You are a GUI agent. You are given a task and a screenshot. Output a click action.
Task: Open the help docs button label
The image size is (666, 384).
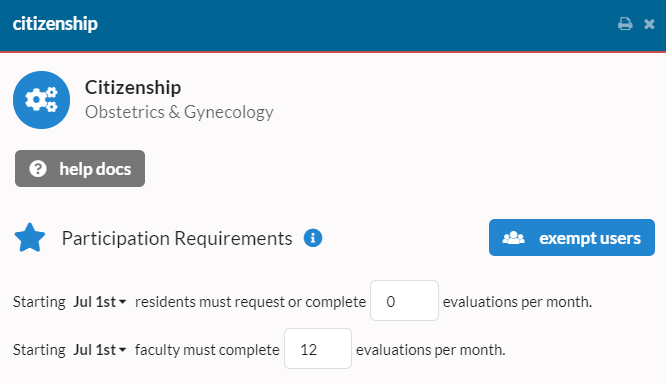[x=95, y=169]
